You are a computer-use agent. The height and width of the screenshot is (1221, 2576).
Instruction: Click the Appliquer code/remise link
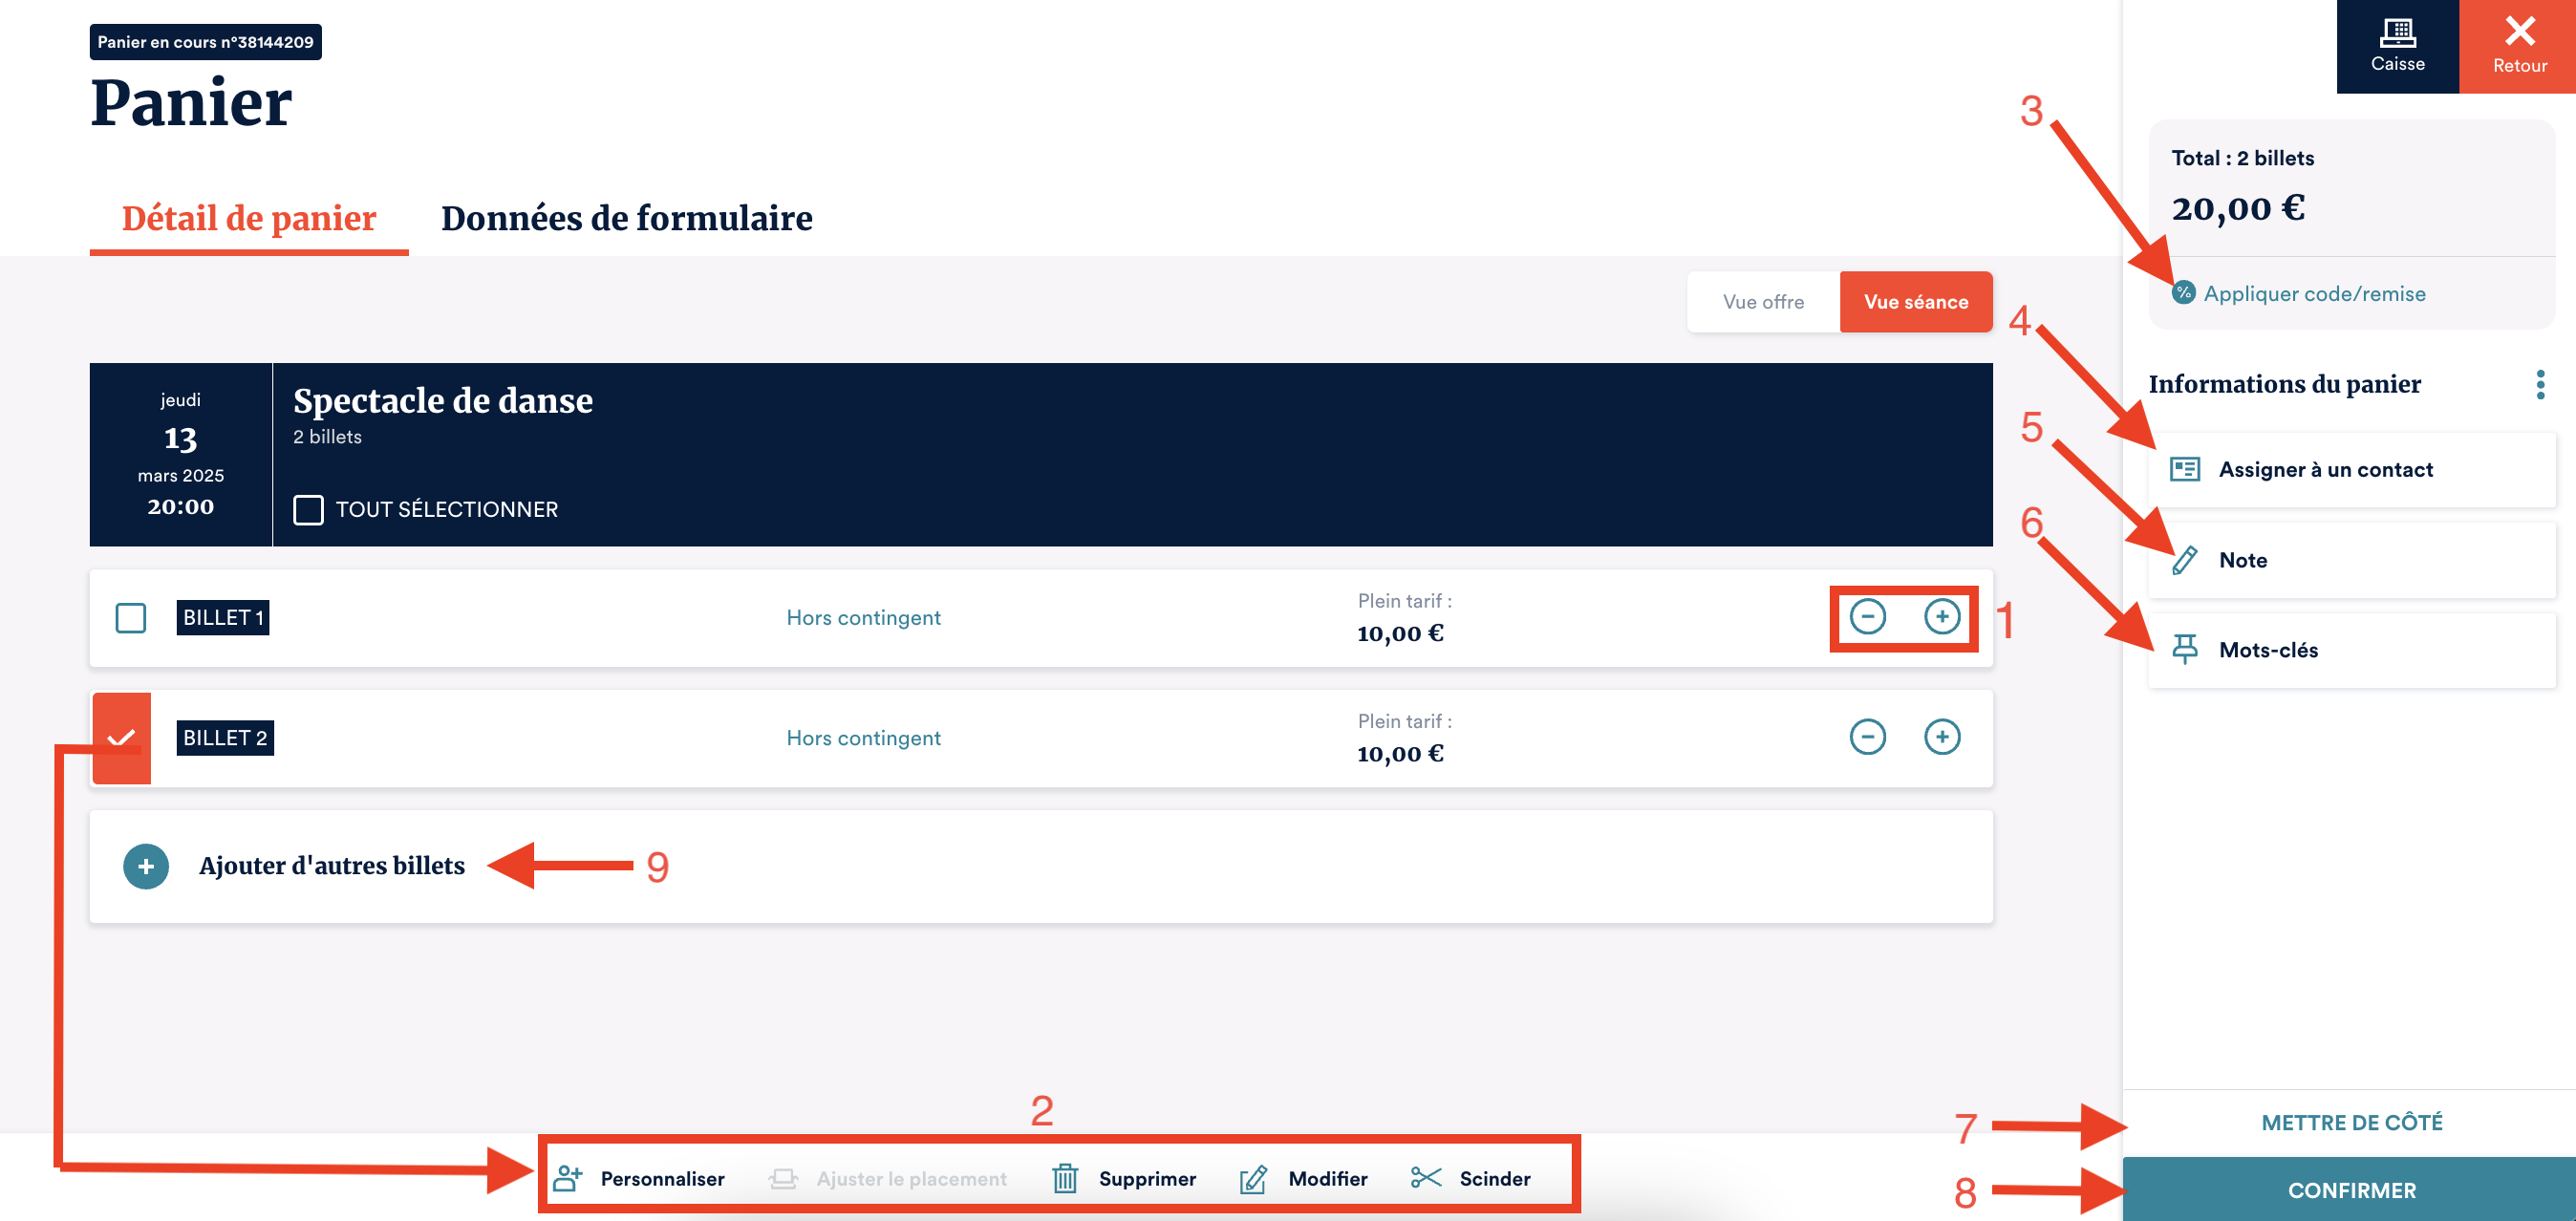point(2313,293)
